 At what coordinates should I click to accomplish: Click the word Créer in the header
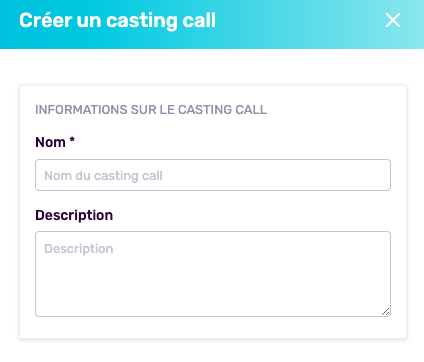click(x=46, y=20)
